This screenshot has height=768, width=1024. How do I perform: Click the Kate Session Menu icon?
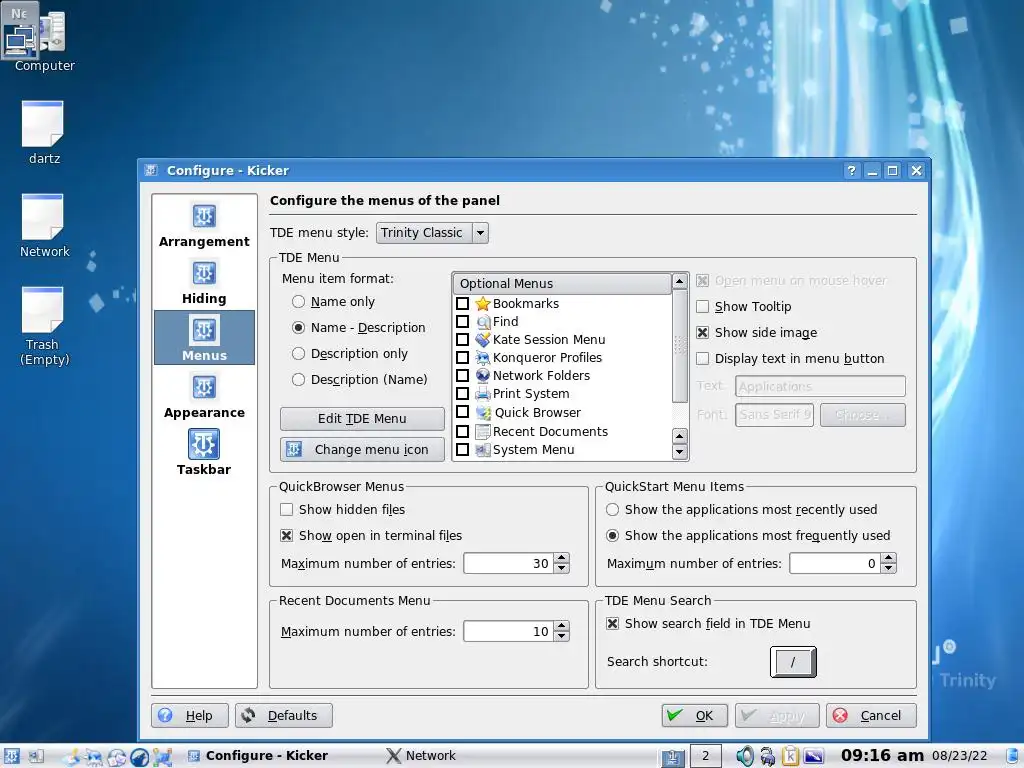click(483, 340)
